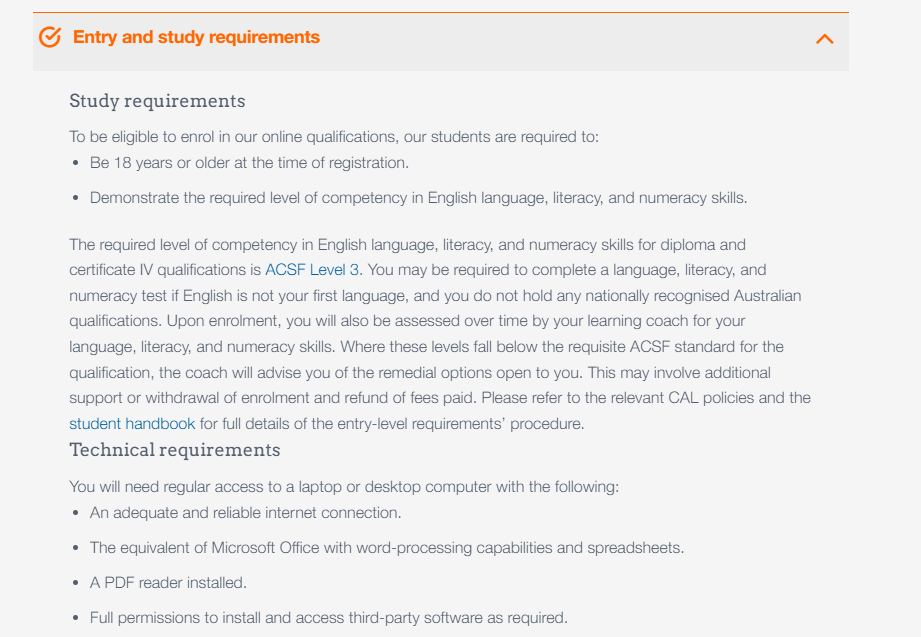Click the bullet dot before "A PDF reader installed"
This screenshot has width=921, height=637.
[76, 583]
